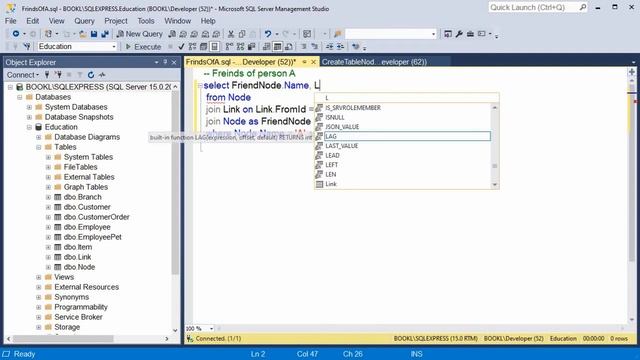Toggle Results to Text icon
This screenshot has width=640, height=360.
pyautogui.click(x=267, y=47)
